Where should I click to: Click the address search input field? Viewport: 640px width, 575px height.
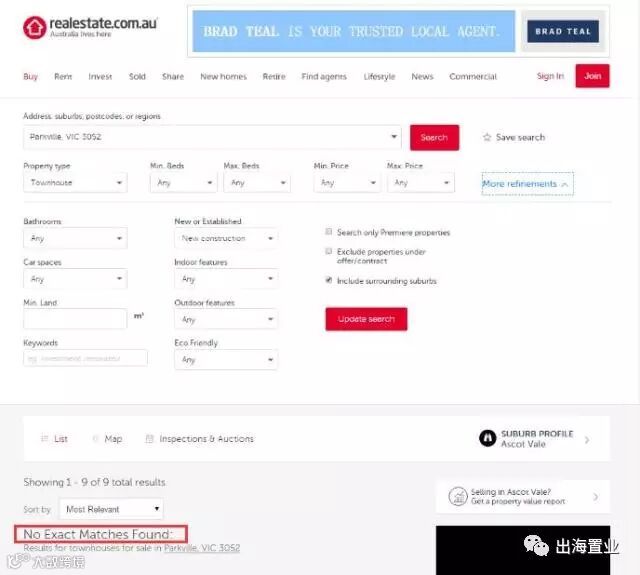click(x=212, y=137)
